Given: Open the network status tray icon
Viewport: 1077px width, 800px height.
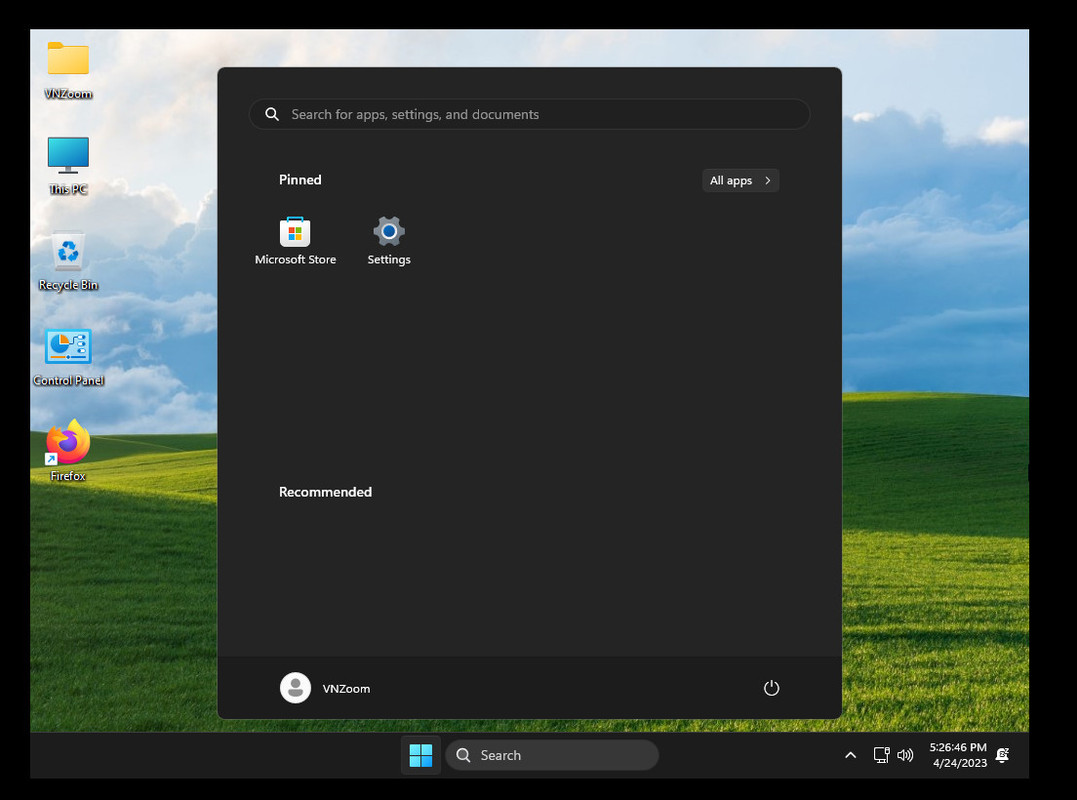Looking at the screenshot, I should 881,755.
